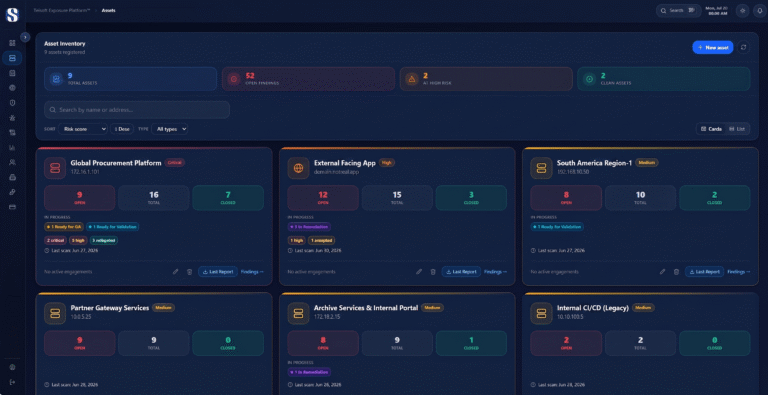Click the Assets breadcrumb

pyautogui.click(x=109, y=10)
